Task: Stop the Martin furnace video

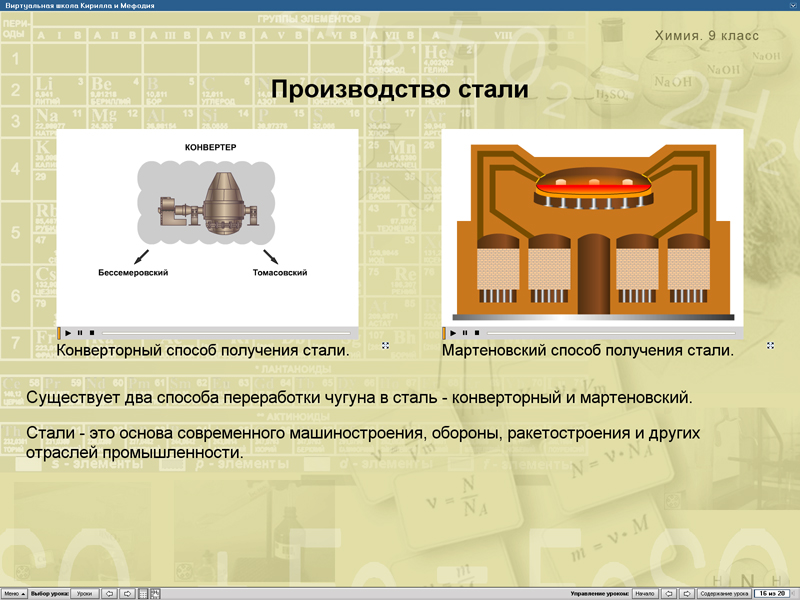Action: coord(478,330)
